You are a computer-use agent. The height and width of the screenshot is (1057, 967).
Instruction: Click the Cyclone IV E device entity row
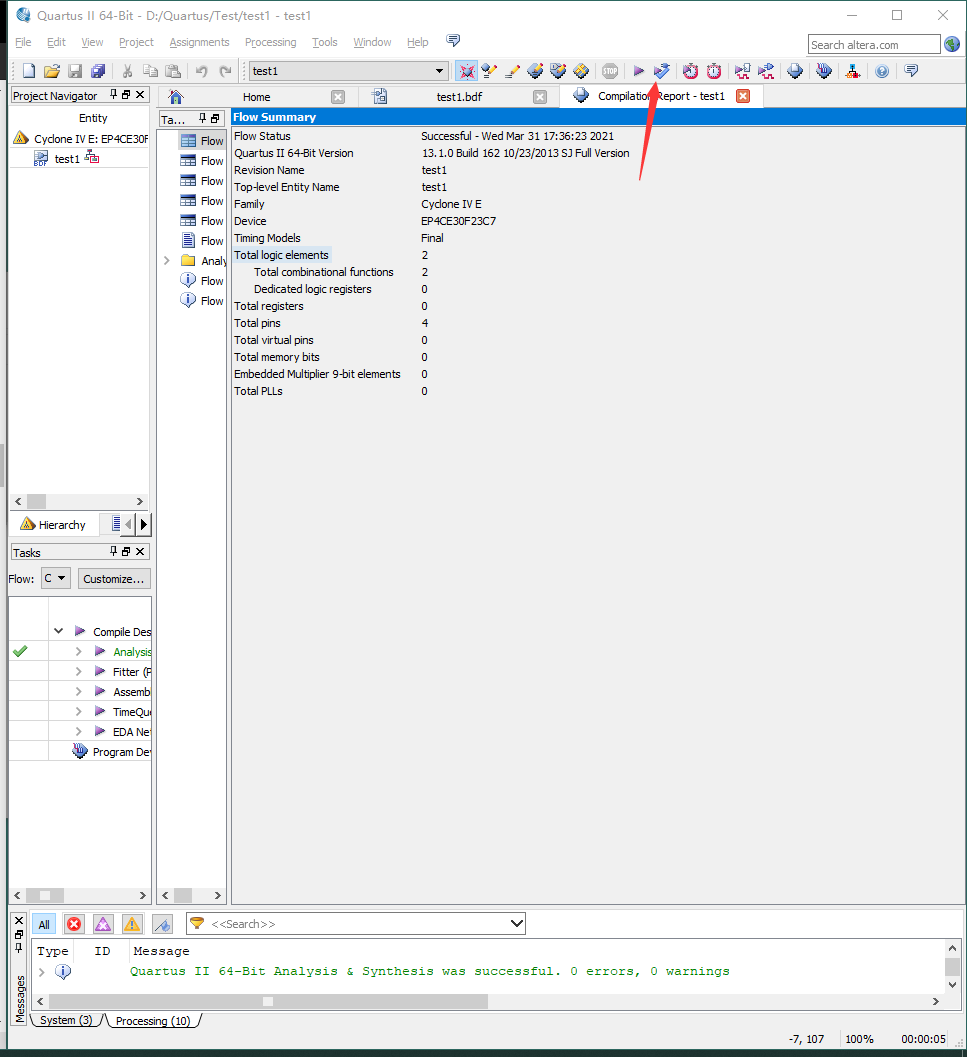click(81, 139)
